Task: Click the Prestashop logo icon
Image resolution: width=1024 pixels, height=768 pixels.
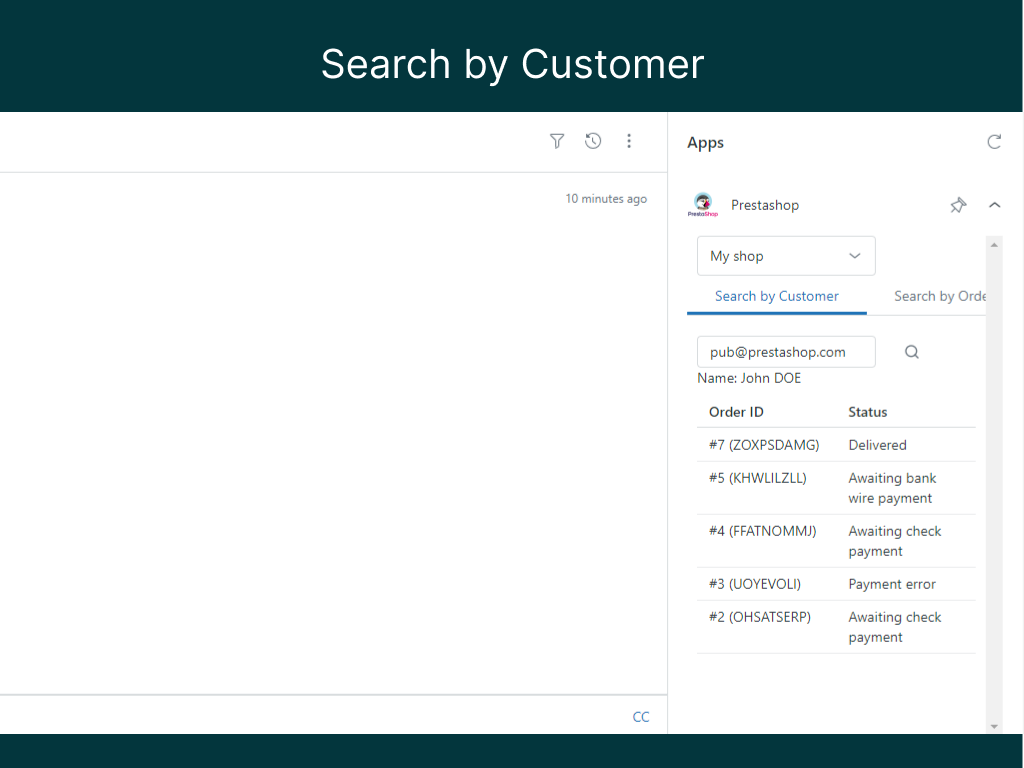Action: (703, 205)
